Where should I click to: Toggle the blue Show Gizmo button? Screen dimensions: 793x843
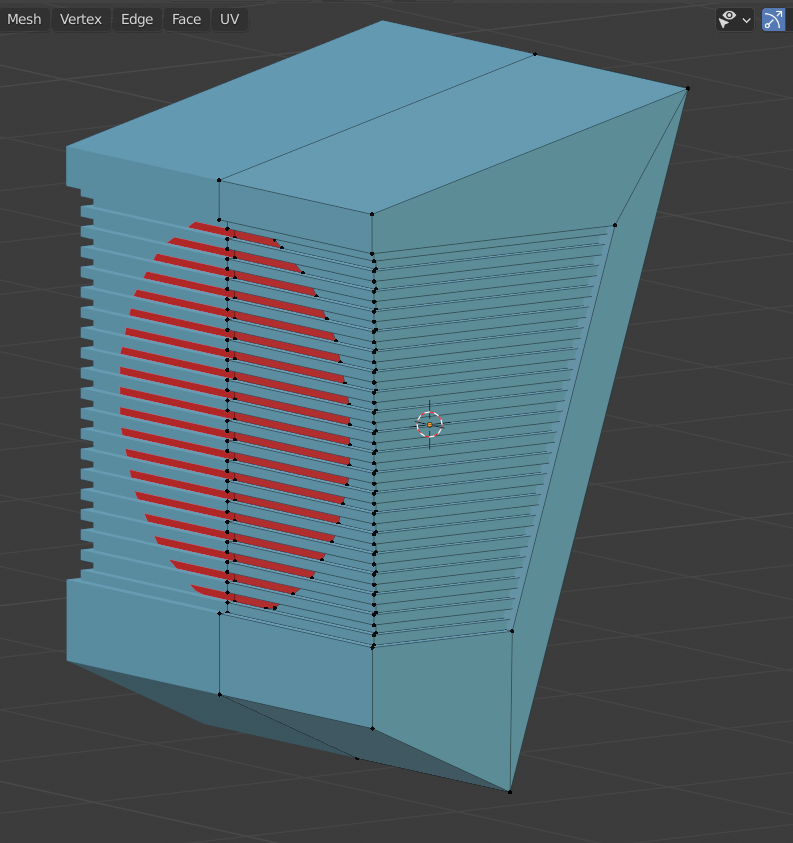click(x=773, y=19)
